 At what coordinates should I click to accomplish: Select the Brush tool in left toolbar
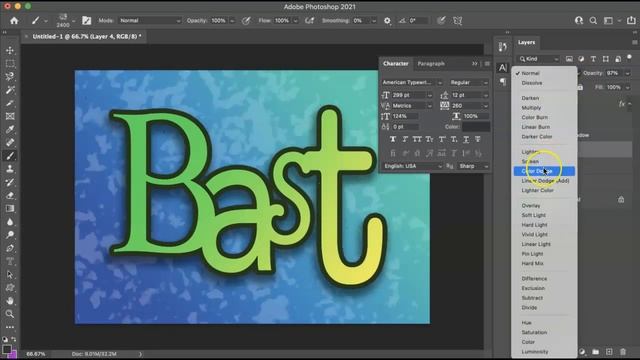coord(10,156)
